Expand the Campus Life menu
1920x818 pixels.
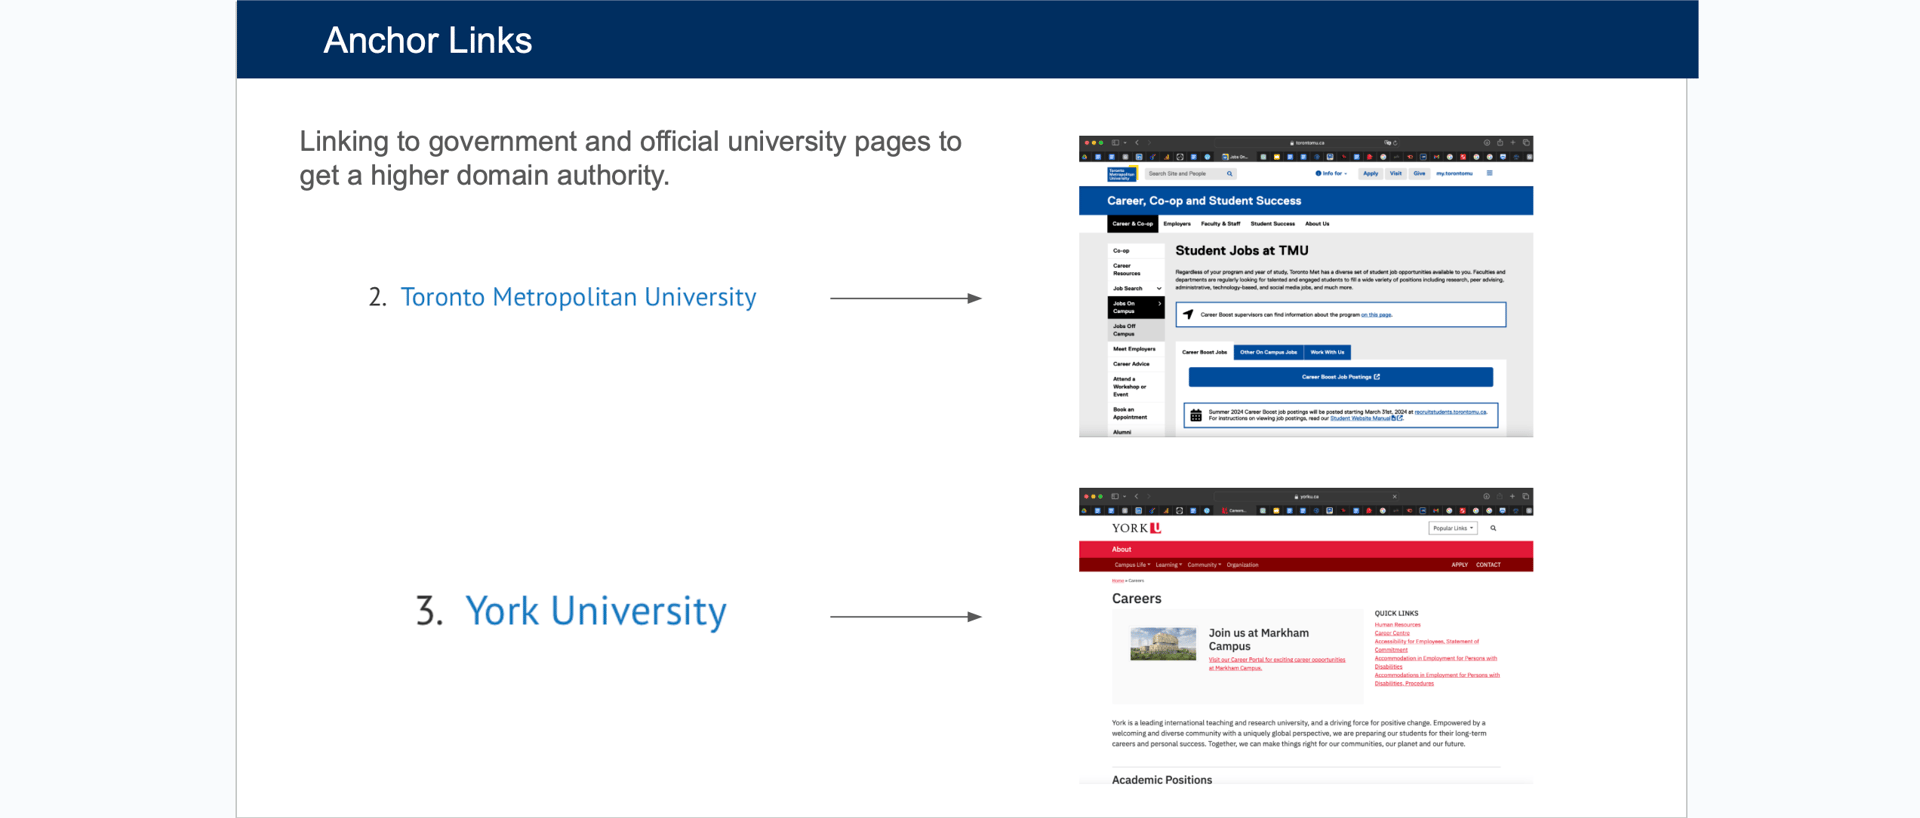(1132, 565)
